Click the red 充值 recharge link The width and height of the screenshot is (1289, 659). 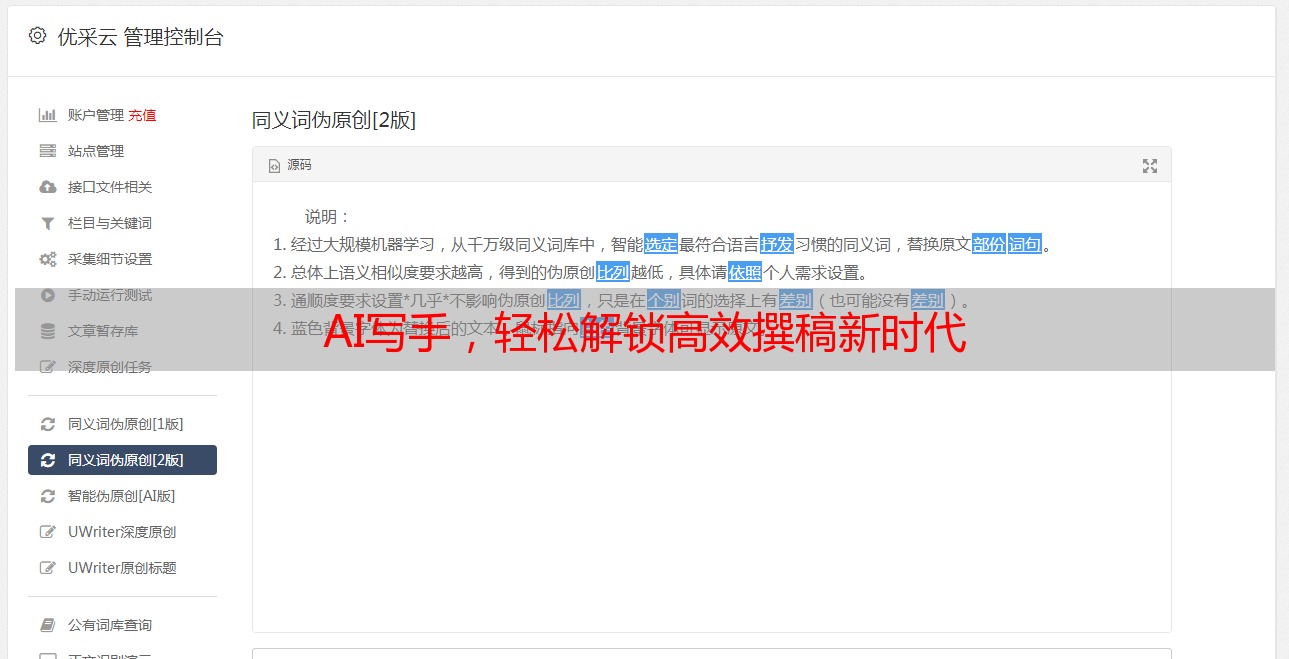pos(142,115)
